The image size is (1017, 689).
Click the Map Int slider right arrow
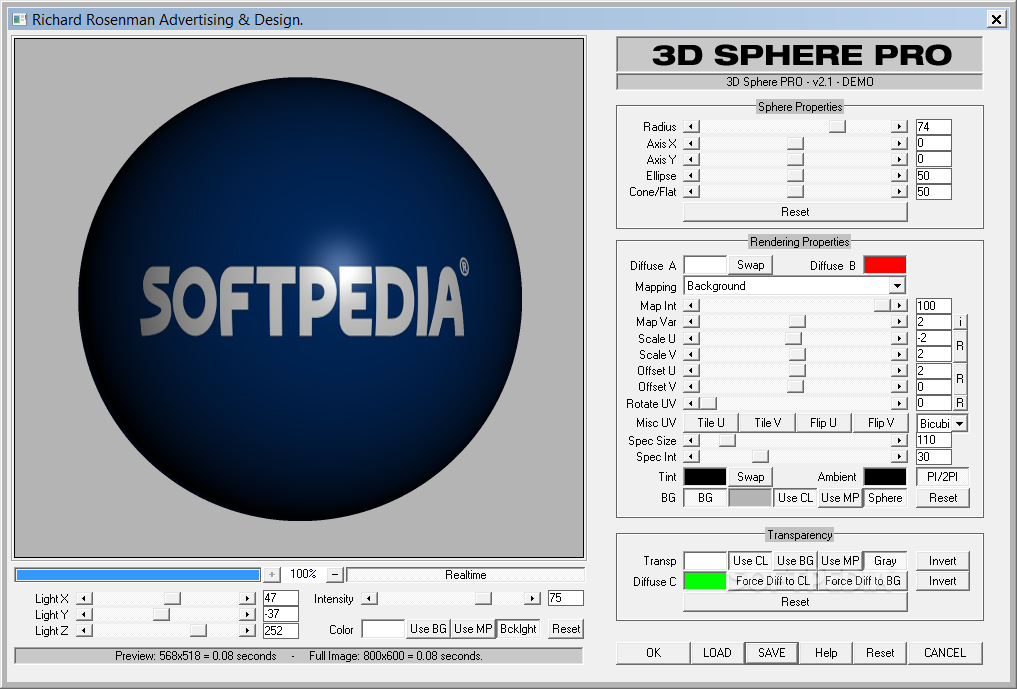(899, 305)
